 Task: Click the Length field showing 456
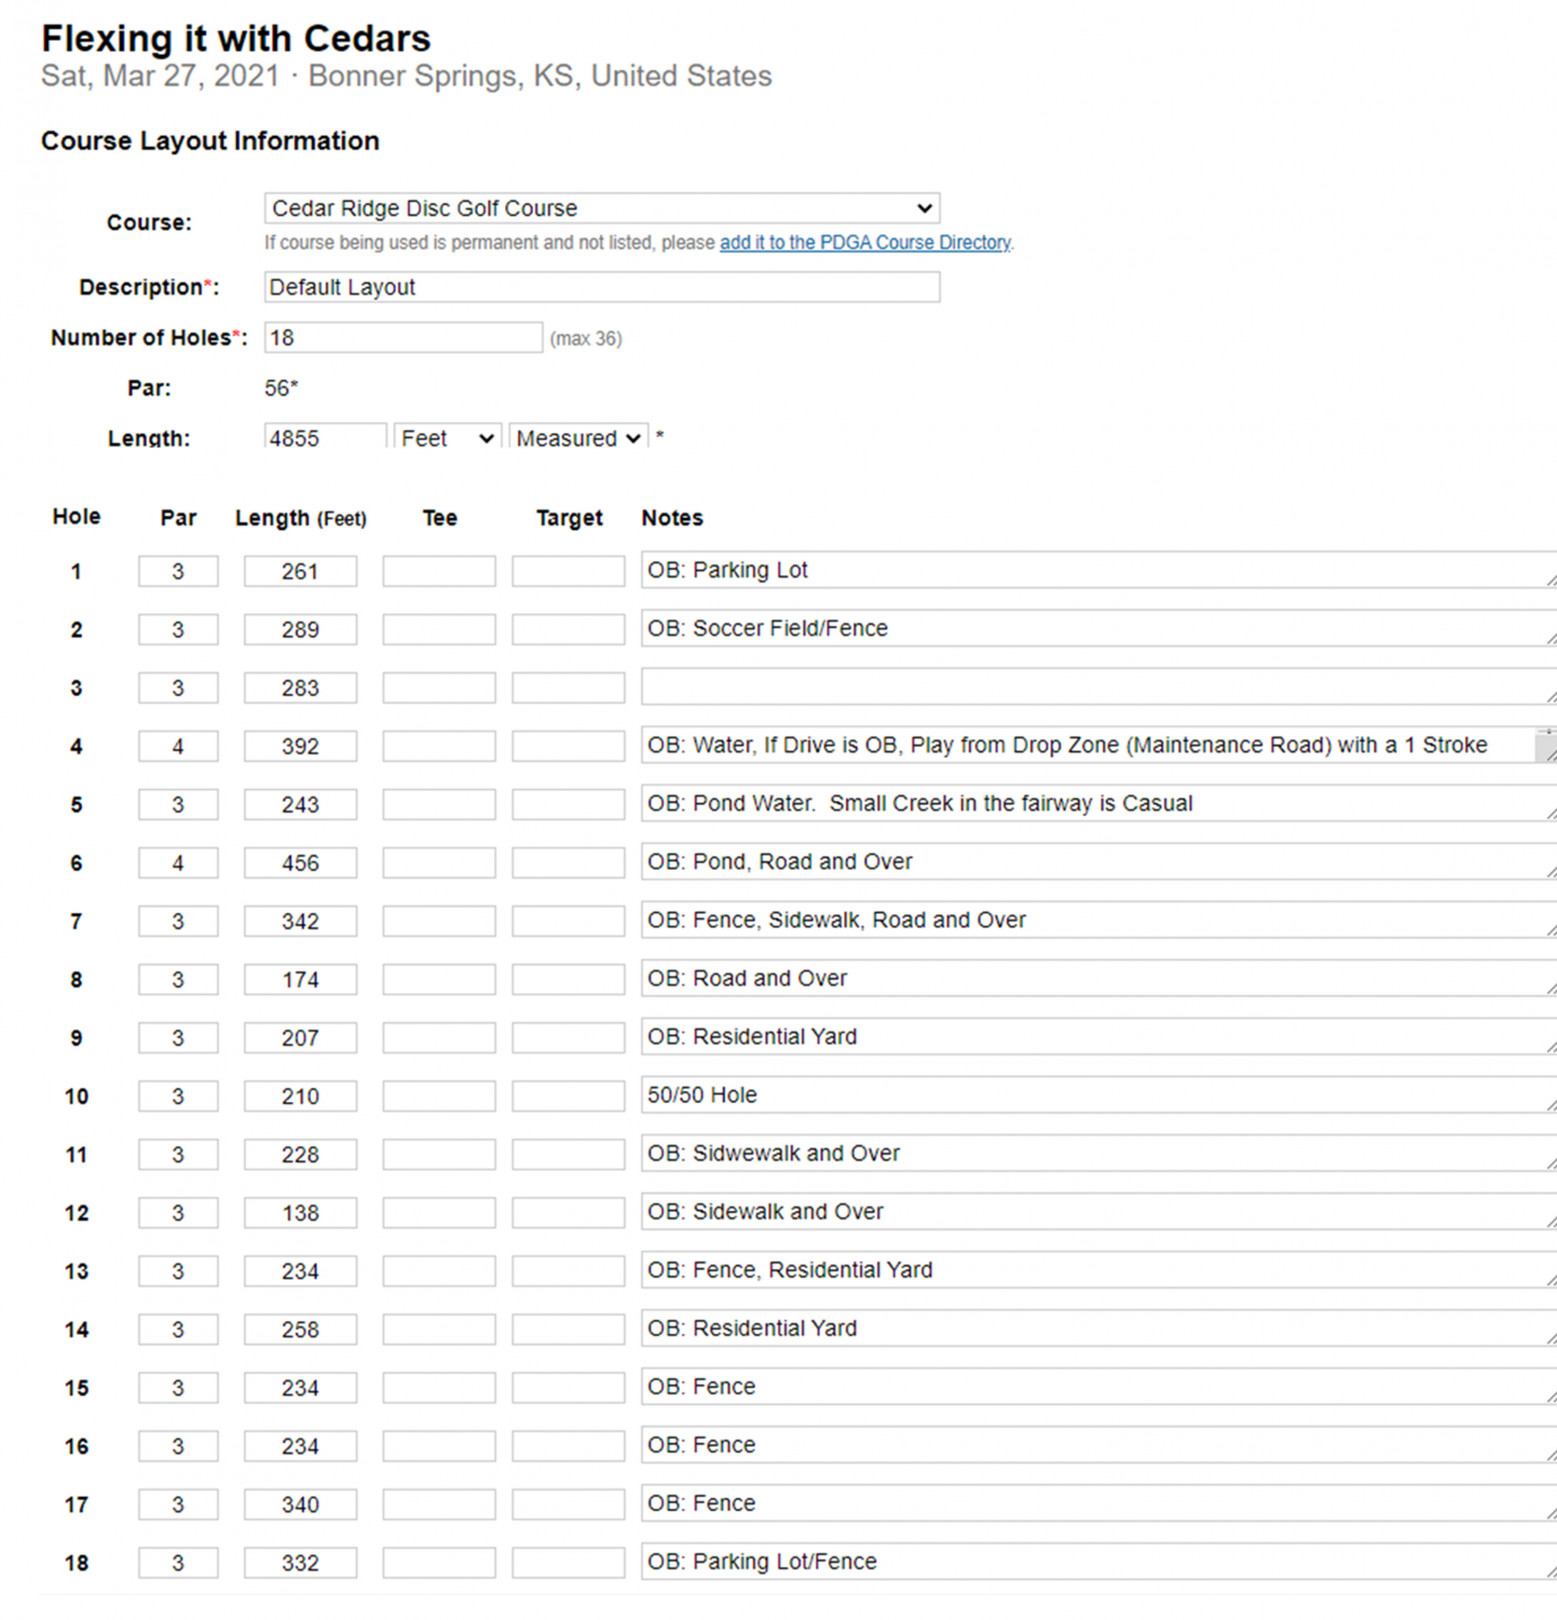point(300,863)
